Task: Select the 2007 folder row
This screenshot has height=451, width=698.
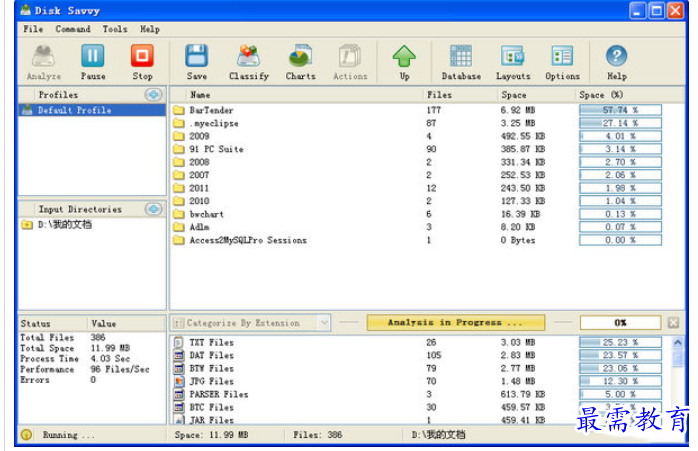Action: (x=417, y=175)
